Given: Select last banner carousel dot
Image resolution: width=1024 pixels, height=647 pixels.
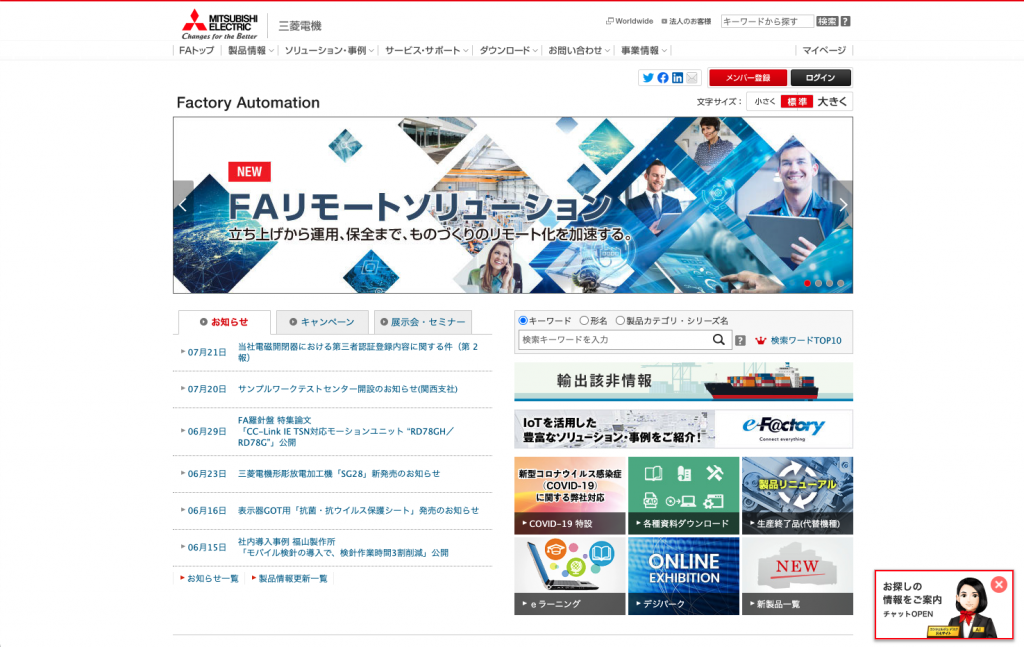Looking at the screenshot, I should click(841, 283).
